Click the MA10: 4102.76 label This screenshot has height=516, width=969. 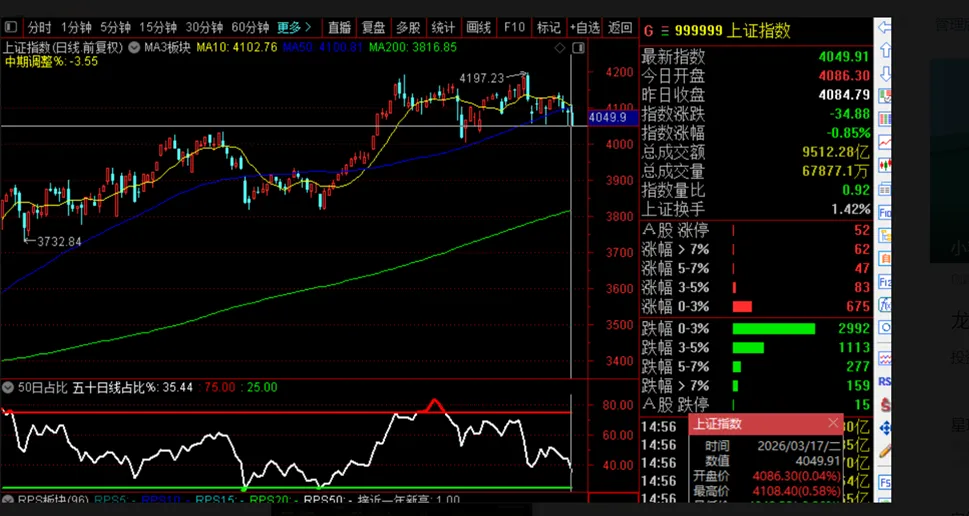[237, 47]
